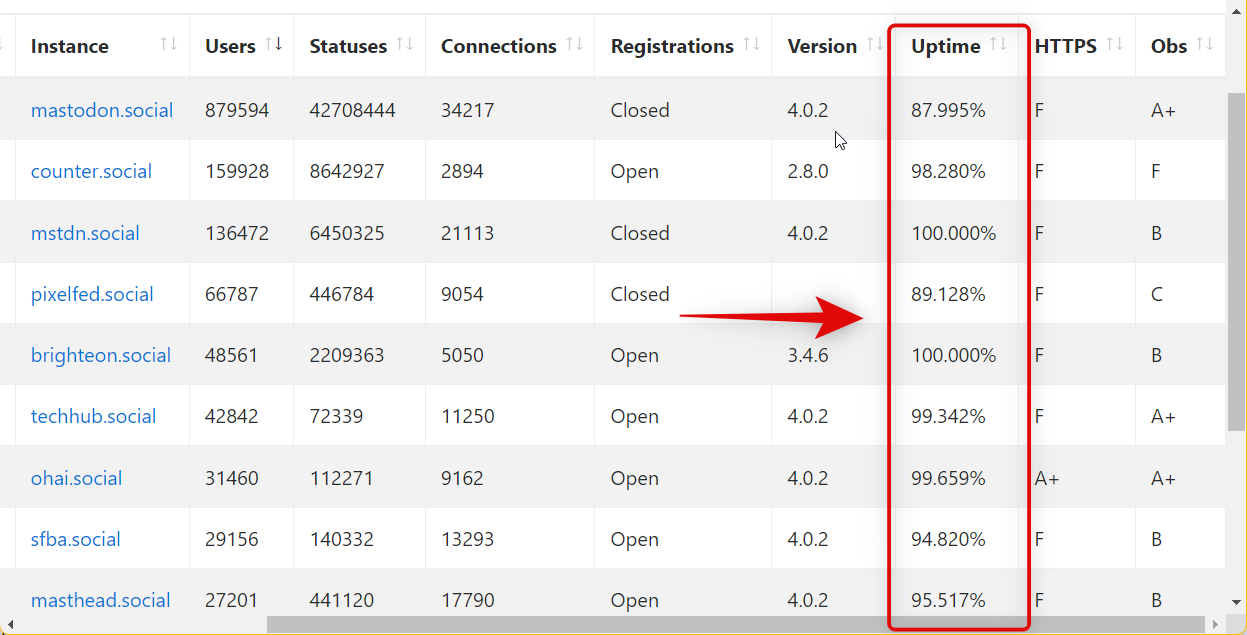The width and height of the screenshot is (1247, 635).
Task: Open the counter.social instance link
Action: [x=91, y=171]
